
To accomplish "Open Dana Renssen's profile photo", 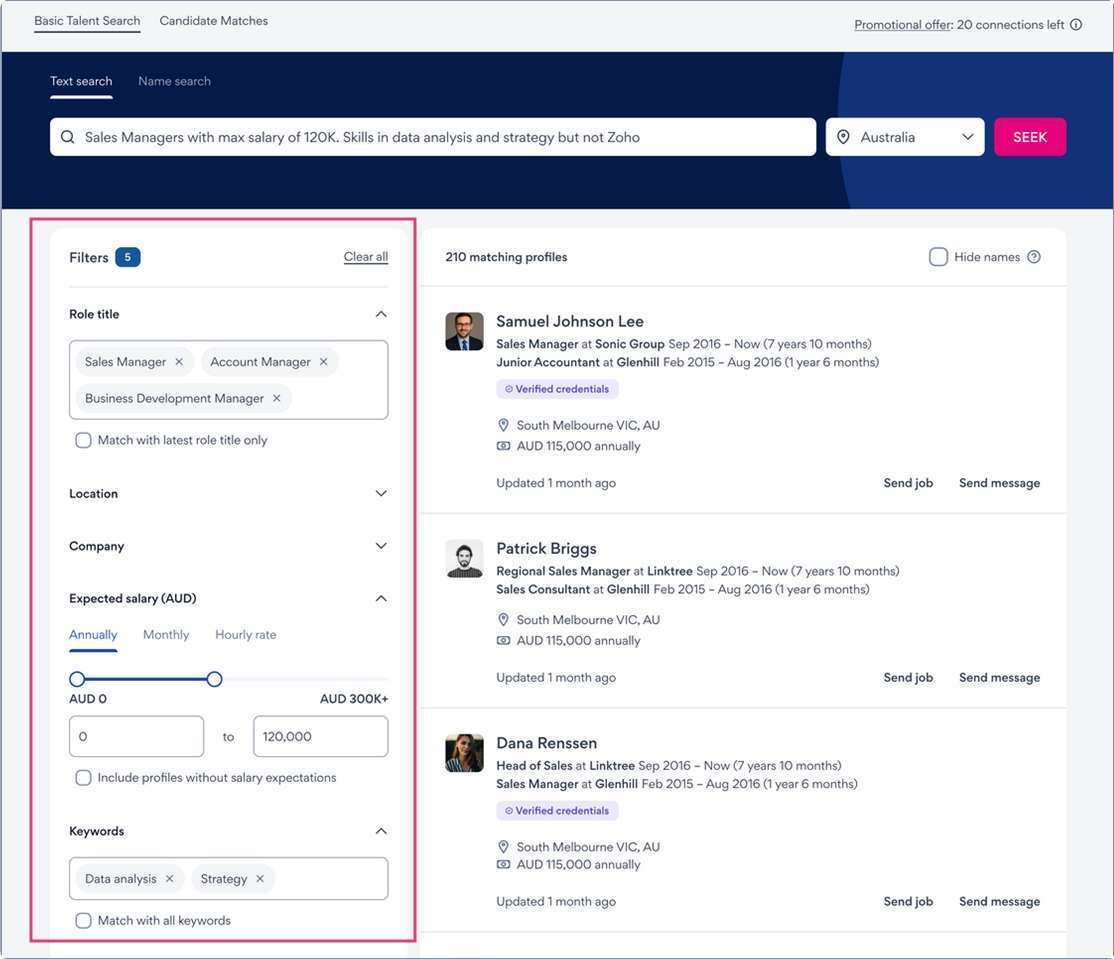I will click(464, 753).
